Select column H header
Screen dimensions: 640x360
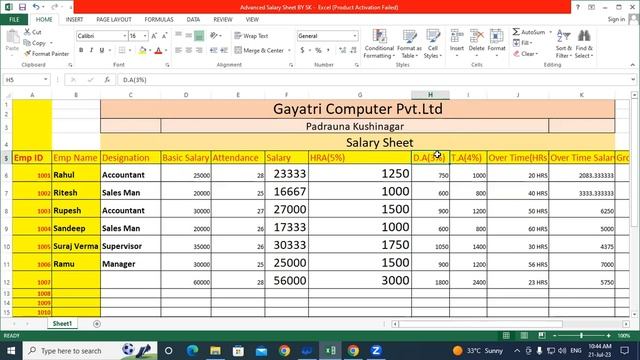coord(430,95)
